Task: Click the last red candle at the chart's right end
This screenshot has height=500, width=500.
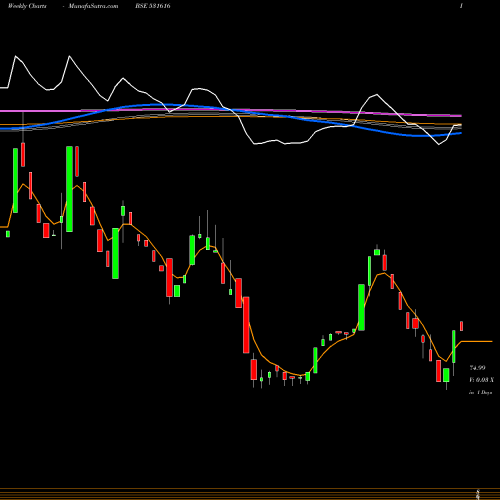Action: click(x=462, y=326)
